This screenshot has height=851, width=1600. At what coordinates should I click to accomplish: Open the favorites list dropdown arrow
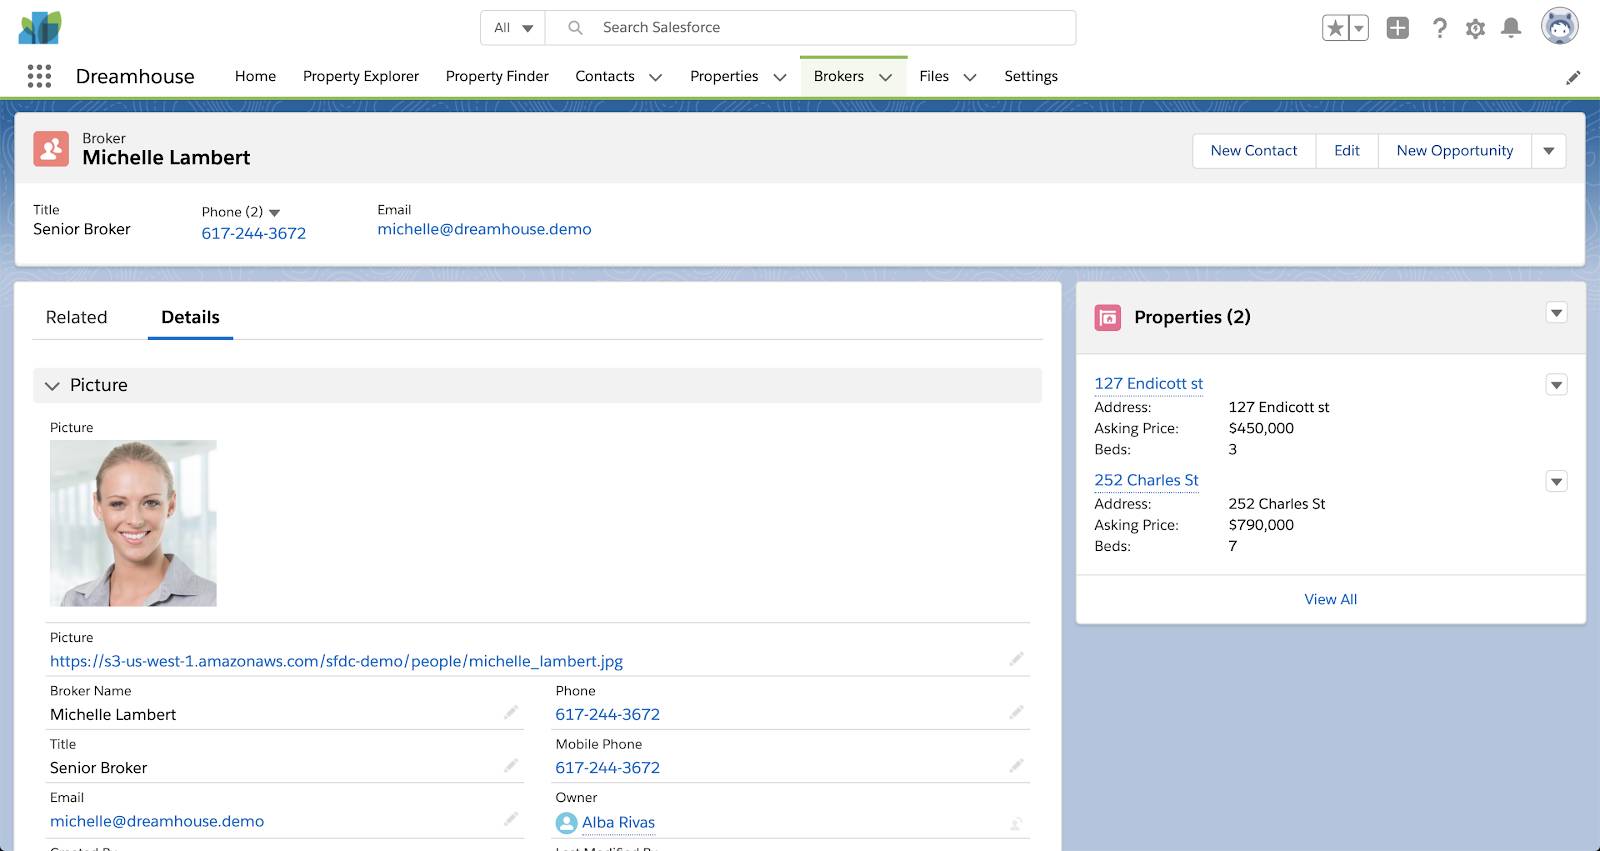click(1359, 28)
